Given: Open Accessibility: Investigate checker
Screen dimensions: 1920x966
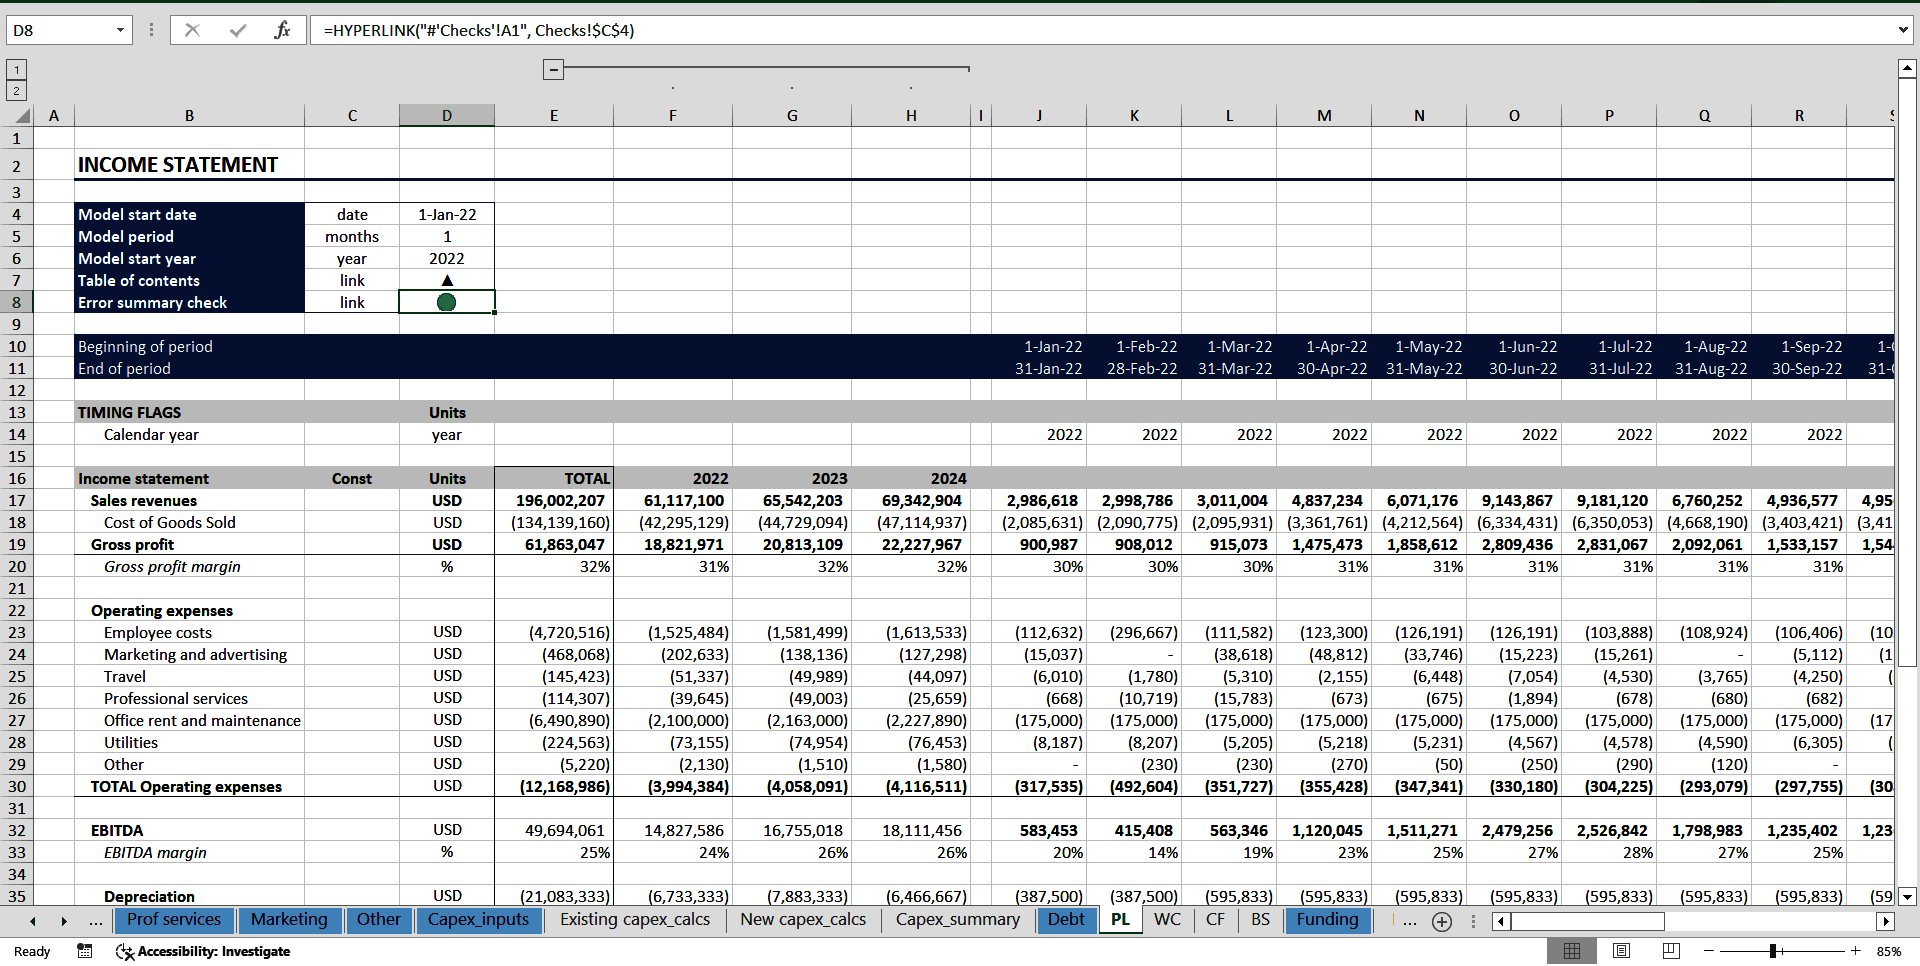Looking at the screenshot, I should pyautogui.click(x=203, y=951).
